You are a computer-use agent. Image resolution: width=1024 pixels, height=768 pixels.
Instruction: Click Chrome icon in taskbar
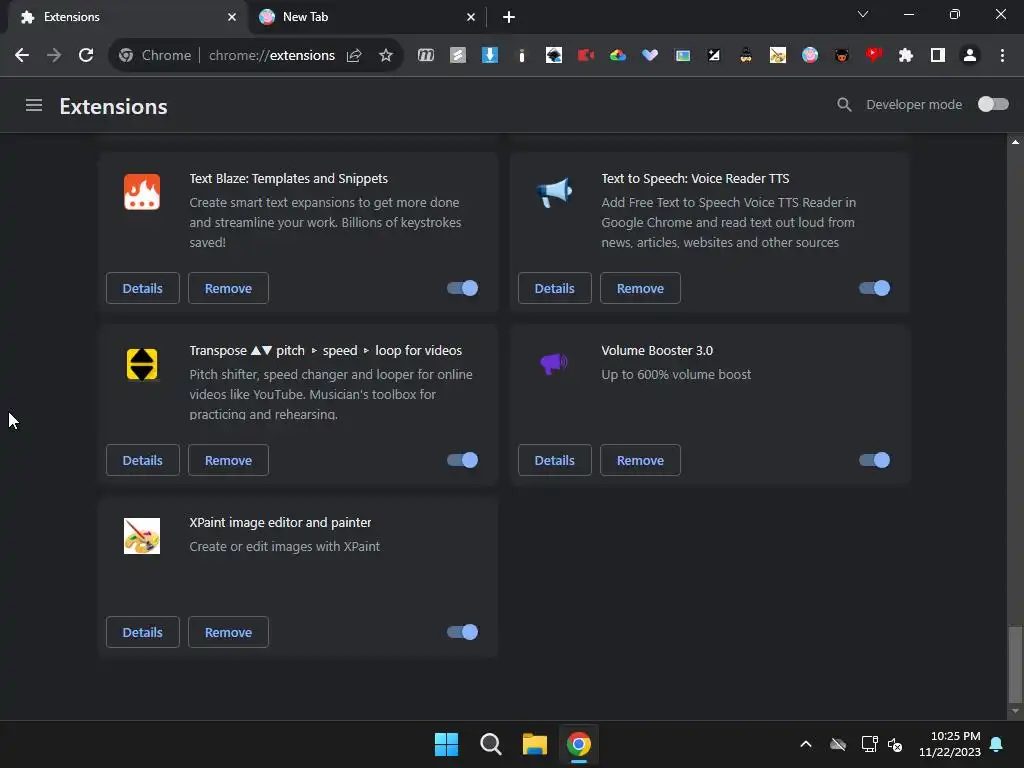click(x=579, y=744)
